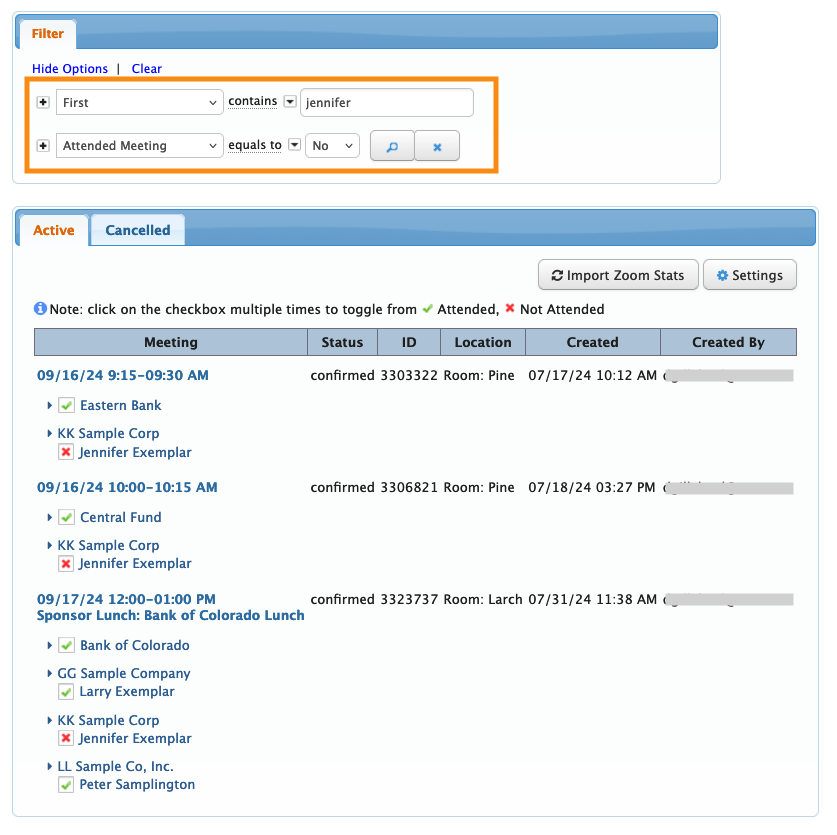
Task: Click Peter Samplington name
Action: point(137,784)
